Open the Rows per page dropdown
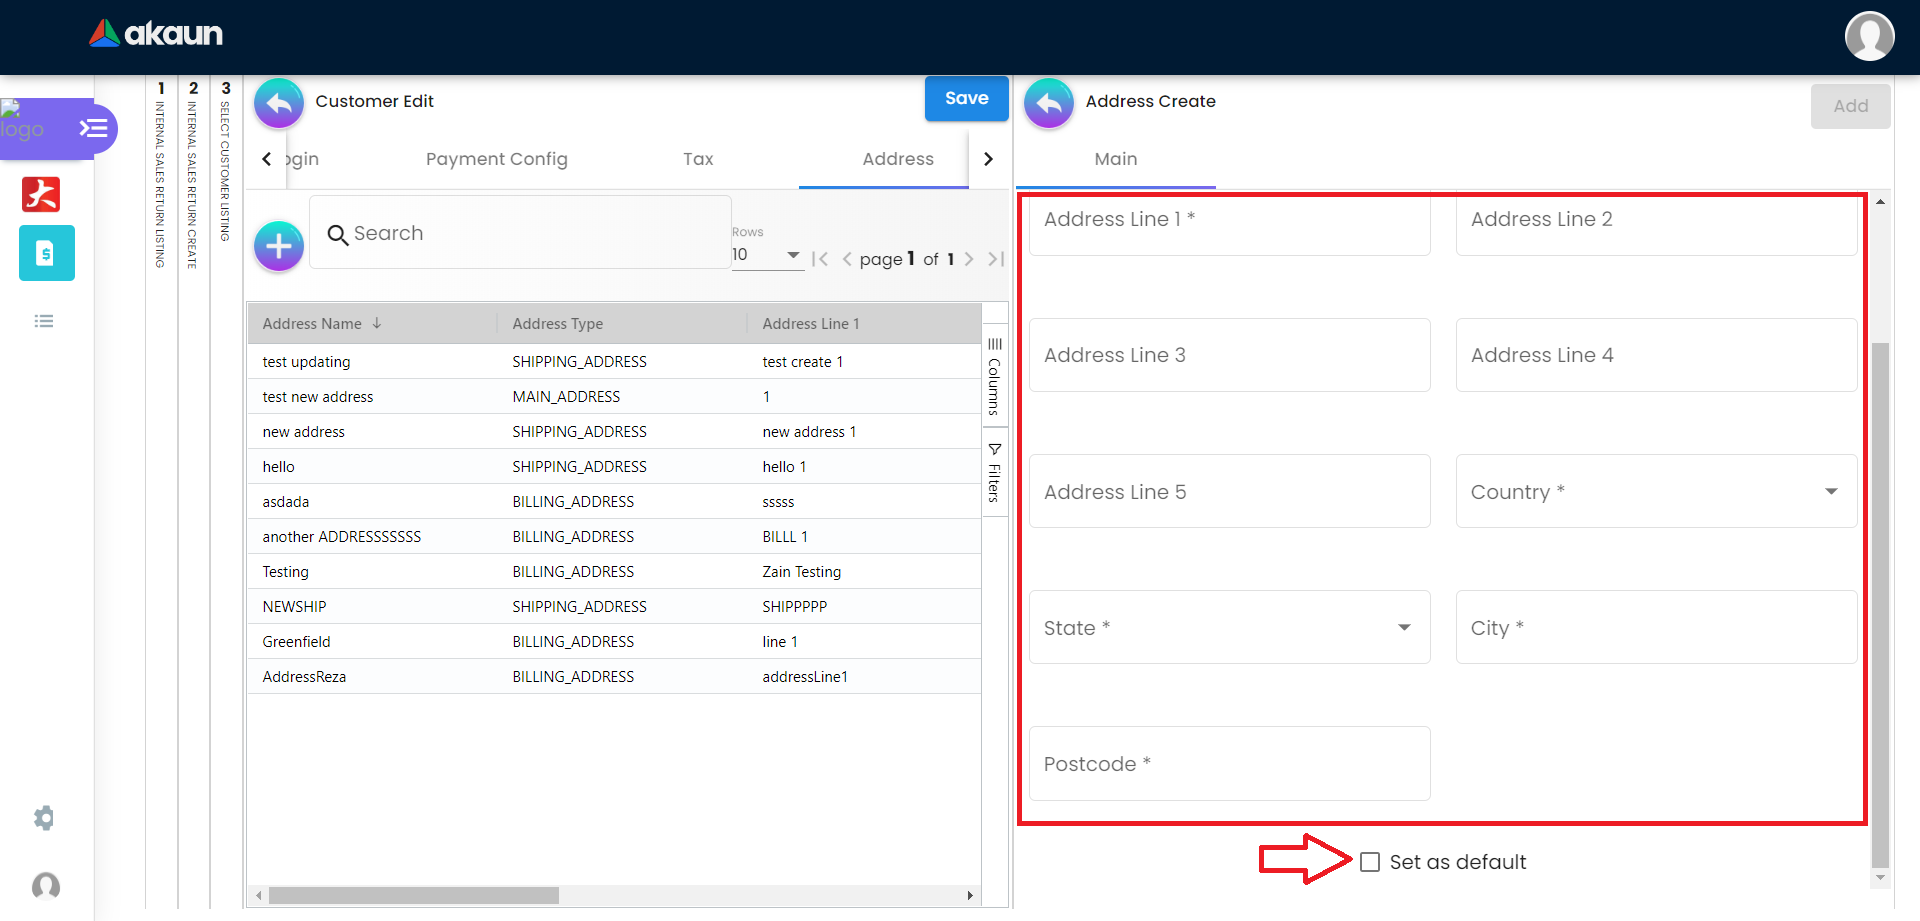This screenshot has height=921, width=1920. pyautogui.click(x=767, y=255)
